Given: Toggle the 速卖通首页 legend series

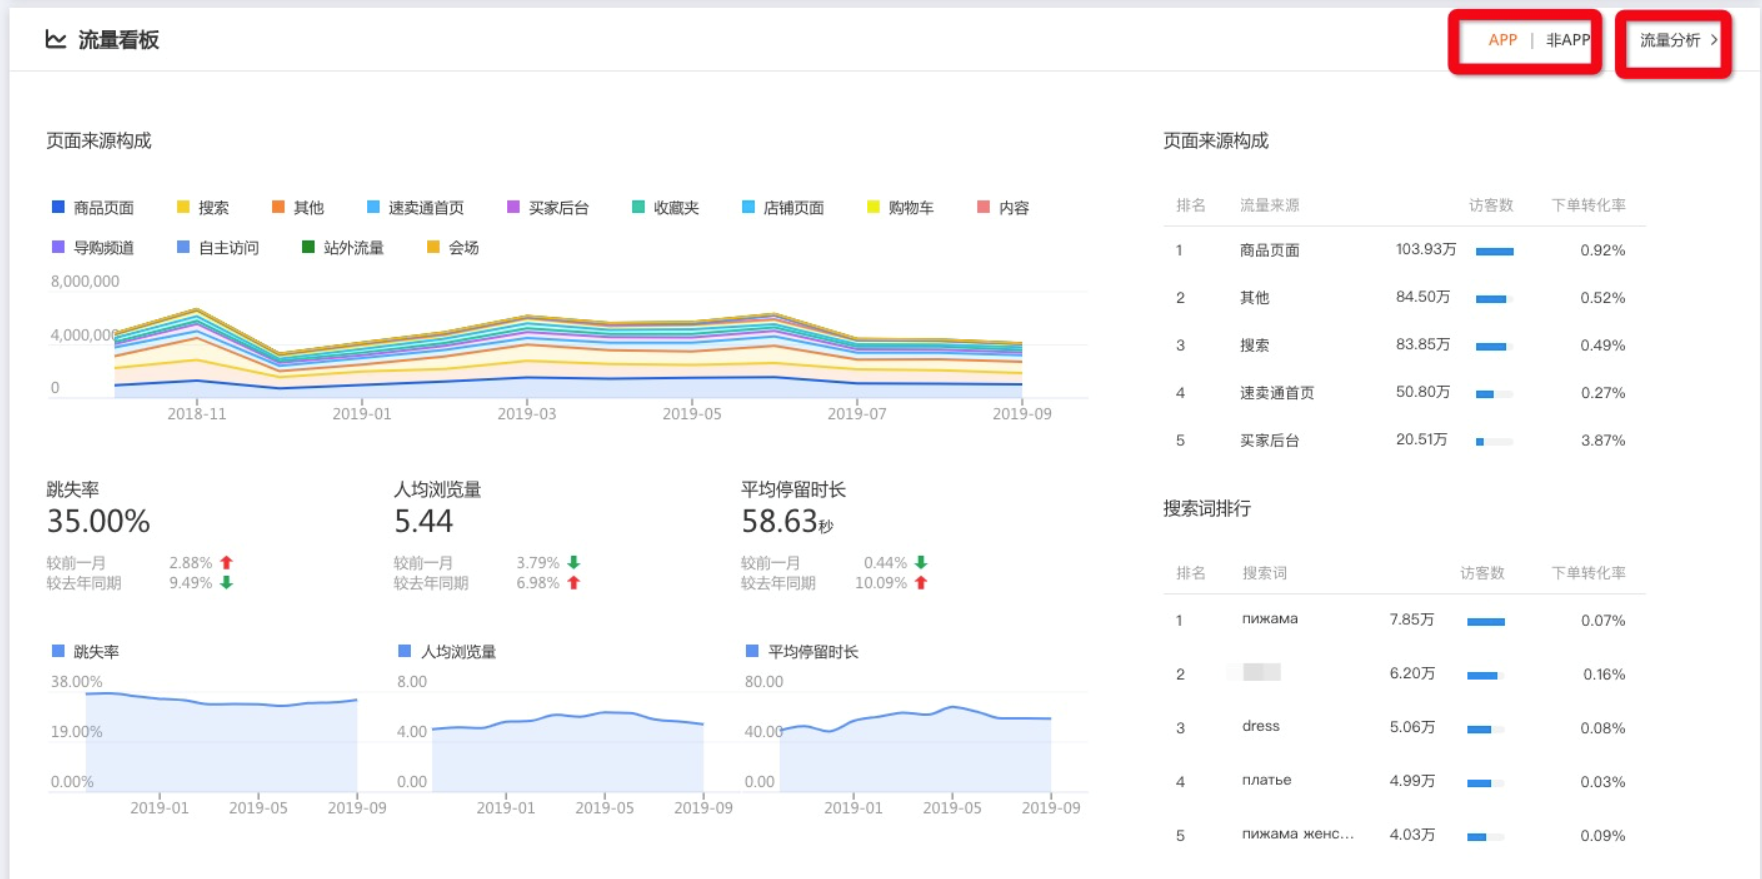Looking at the screenshot, I should (x=415, y=207).
